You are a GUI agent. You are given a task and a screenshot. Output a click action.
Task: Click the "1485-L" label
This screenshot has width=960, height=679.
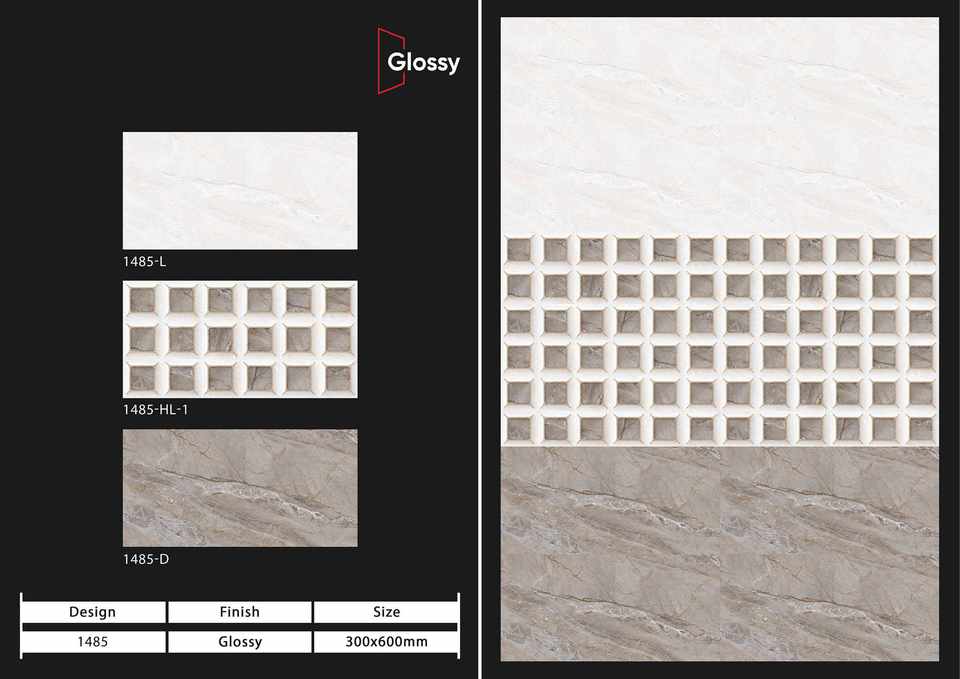tap(144, 261)
